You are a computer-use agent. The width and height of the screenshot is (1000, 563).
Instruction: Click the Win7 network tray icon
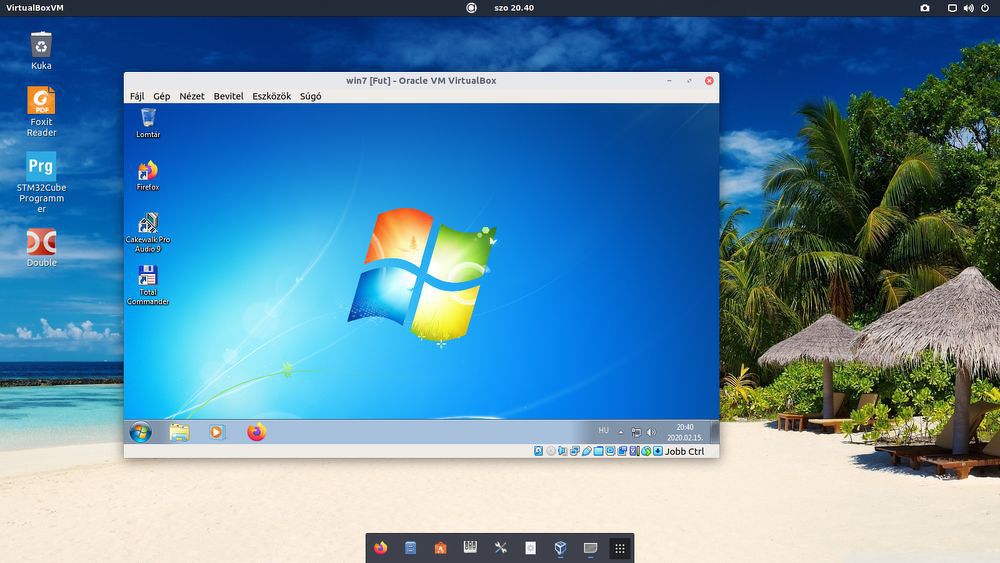point(636,432)
